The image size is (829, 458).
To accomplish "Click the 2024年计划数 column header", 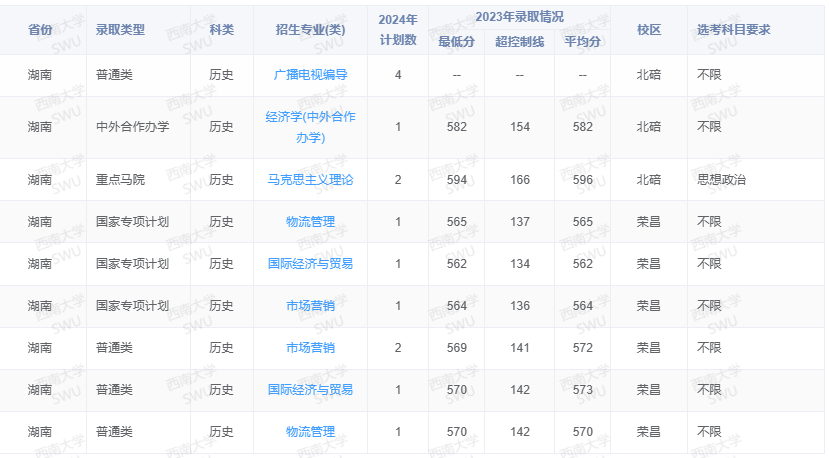I will pos(398,30).
